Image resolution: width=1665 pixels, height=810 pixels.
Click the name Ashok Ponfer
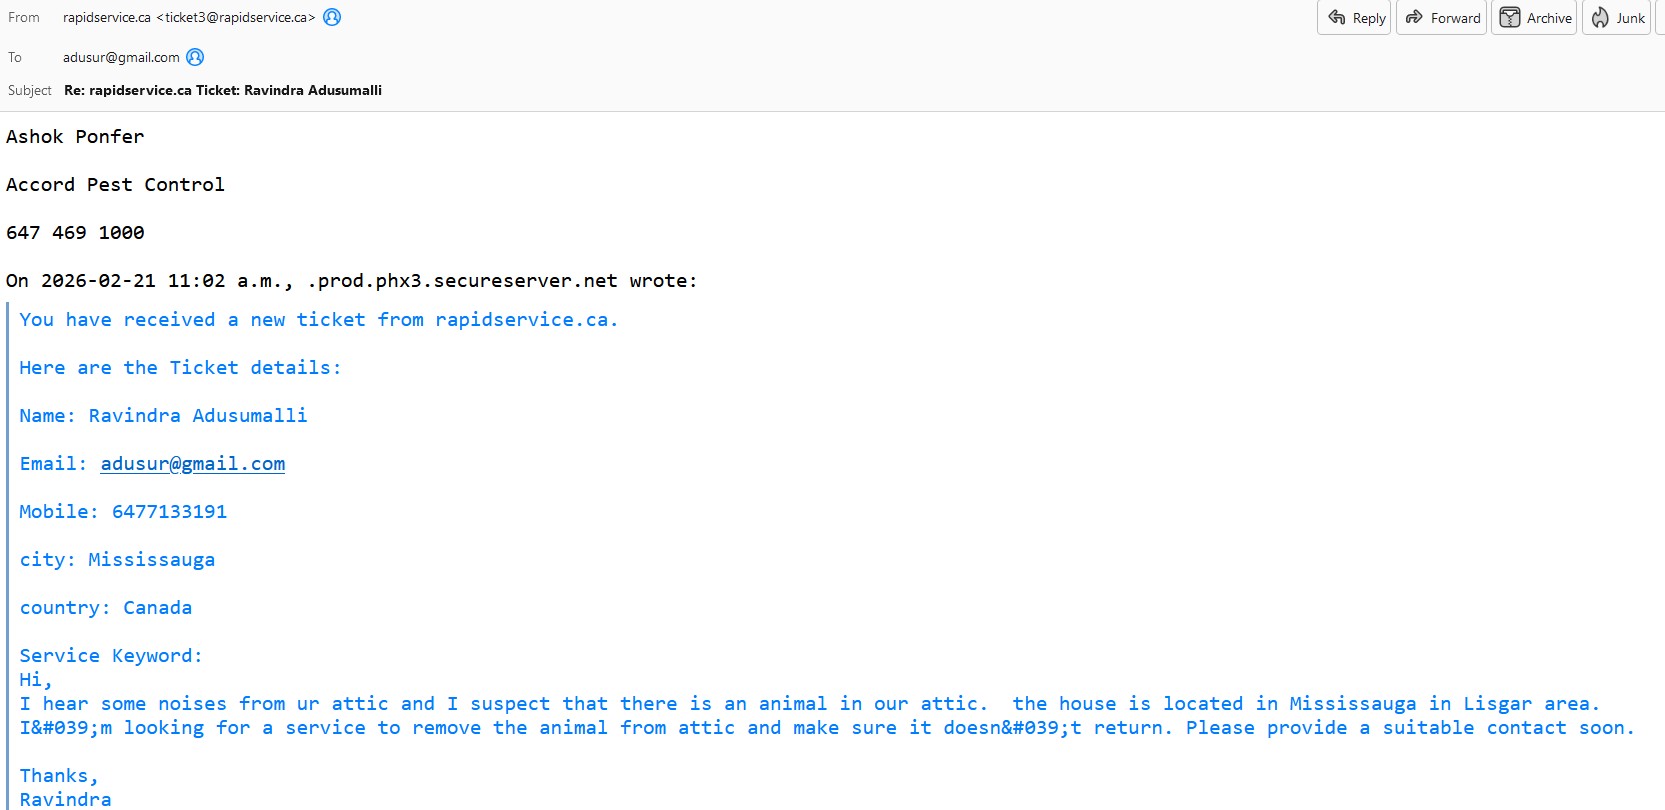(x=75, y=136)
